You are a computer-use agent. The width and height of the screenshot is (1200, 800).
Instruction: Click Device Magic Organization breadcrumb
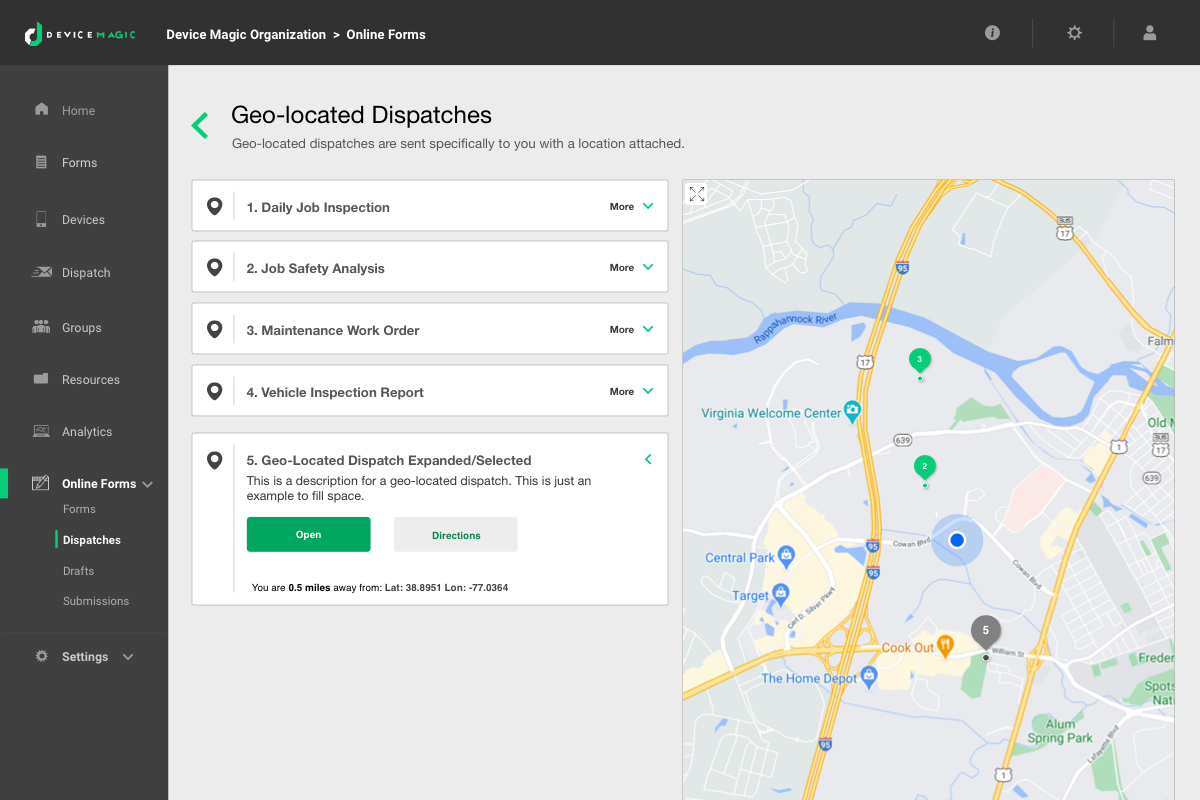[246, 34]
